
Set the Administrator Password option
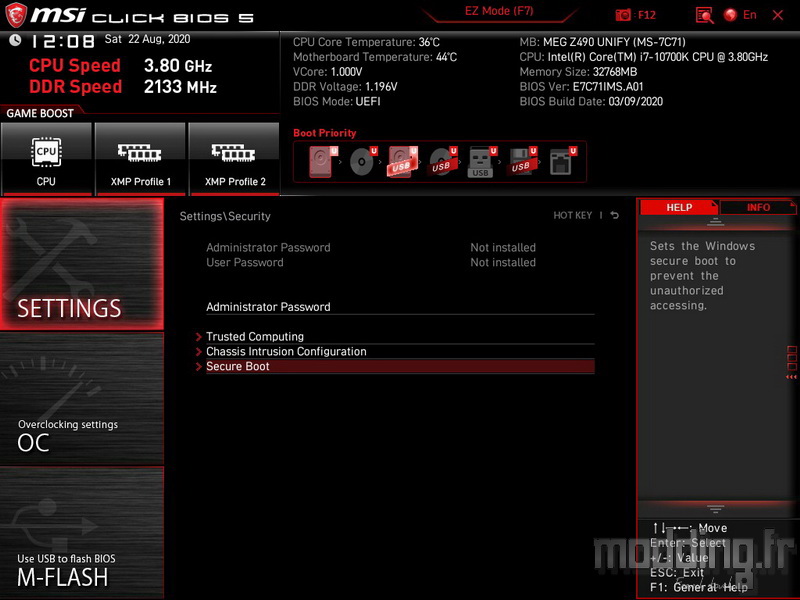[x=400, y=307]
